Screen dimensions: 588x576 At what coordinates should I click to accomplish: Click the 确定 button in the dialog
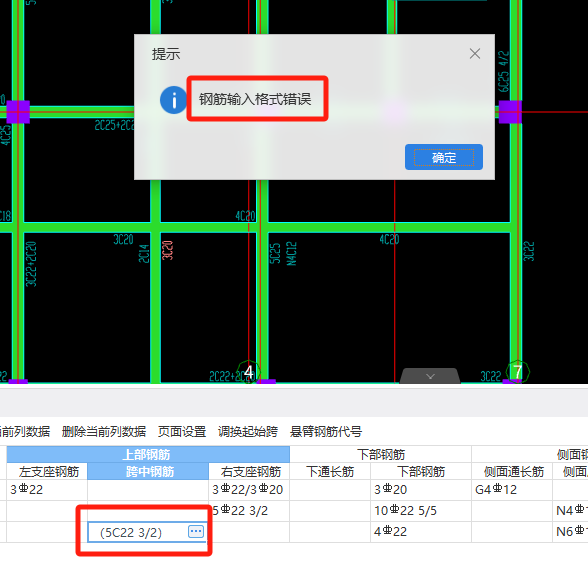(x=444, y=157)
